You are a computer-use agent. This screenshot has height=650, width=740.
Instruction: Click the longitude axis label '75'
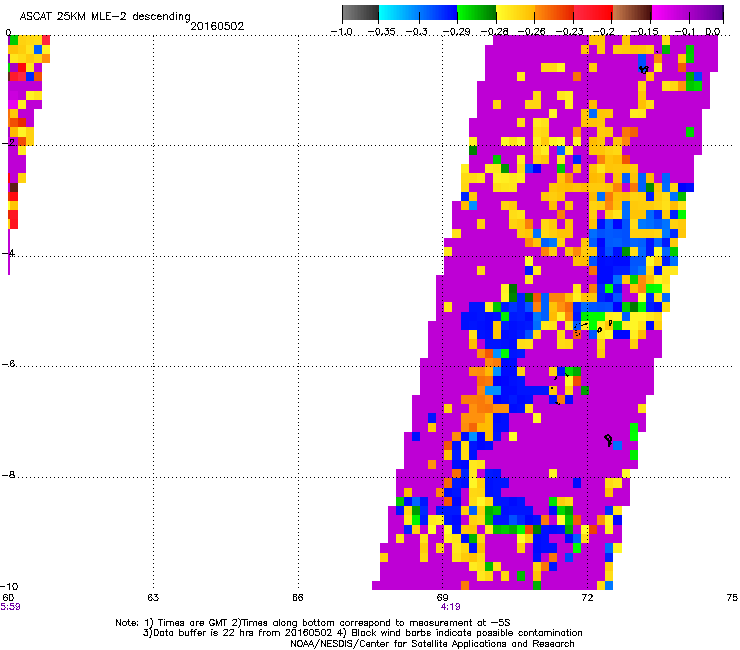[732, 598]
